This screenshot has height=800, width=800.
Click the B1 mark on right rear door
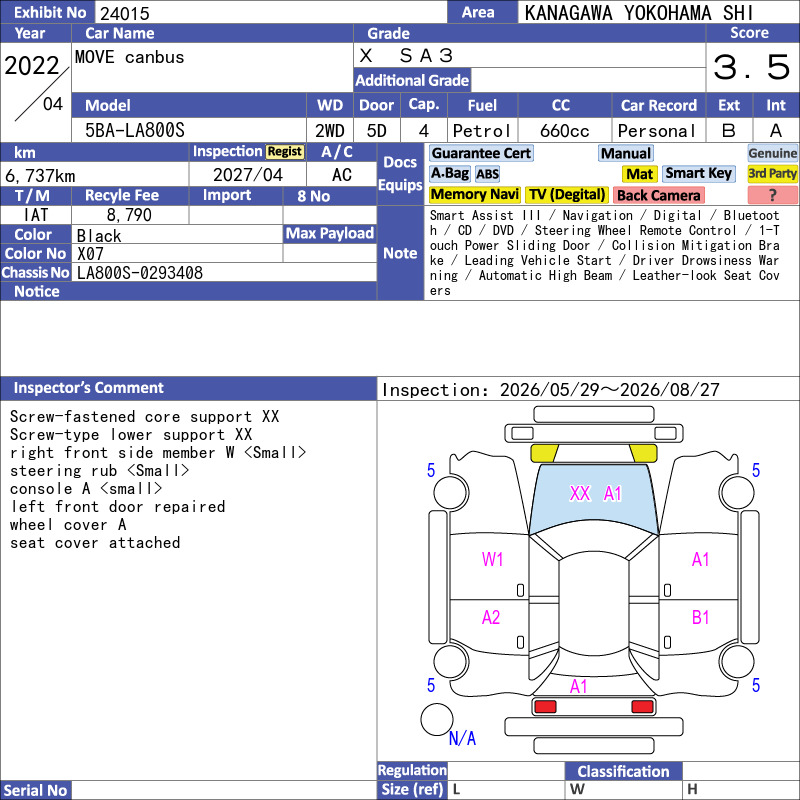700,617
